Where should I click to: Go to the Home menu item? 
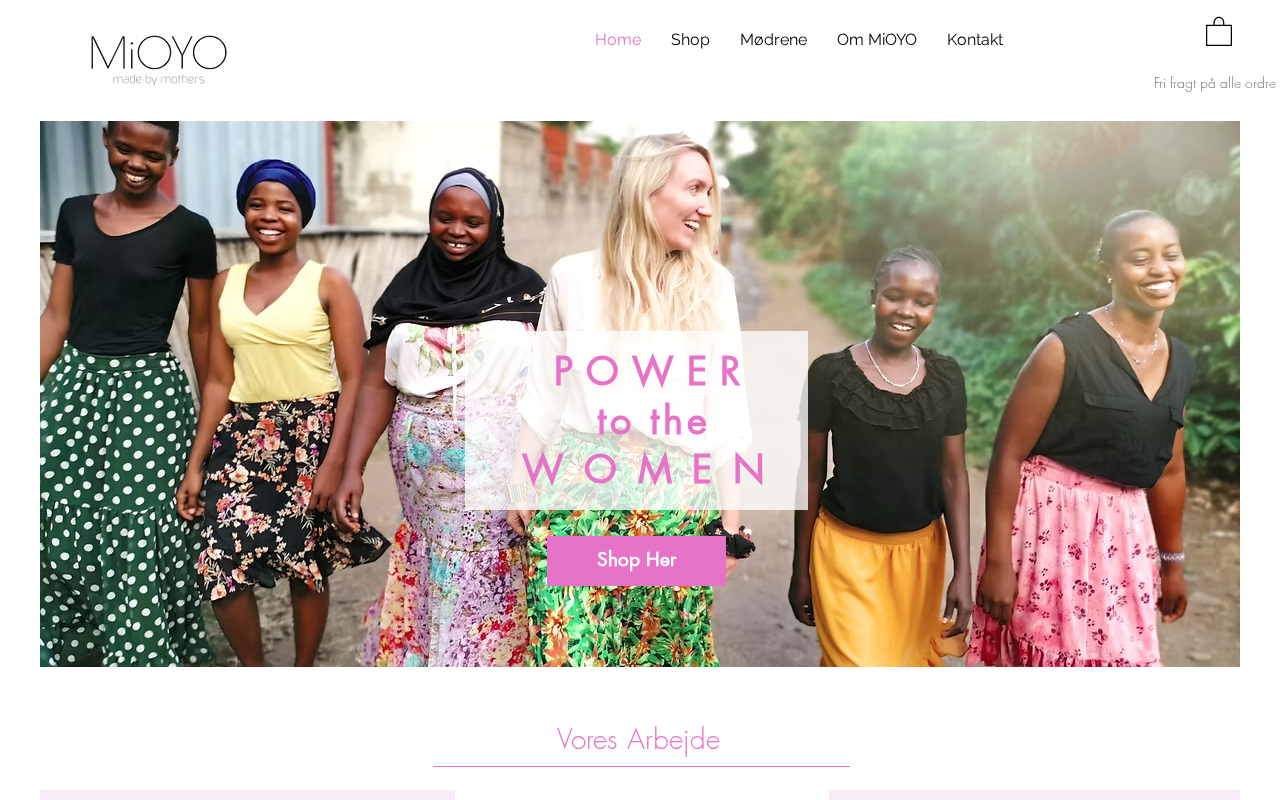tap(618, 40)
